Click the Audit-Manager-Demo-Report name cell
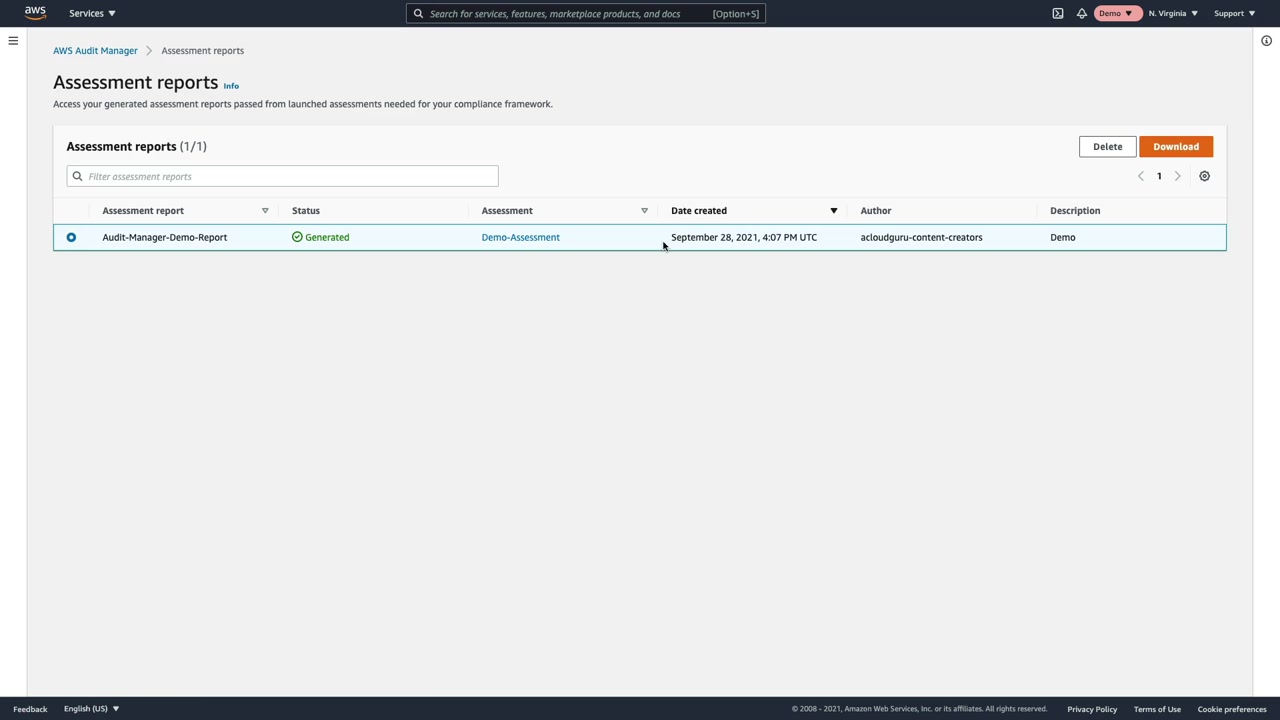This screenshot has width=1280, height=720. point(164,237)
